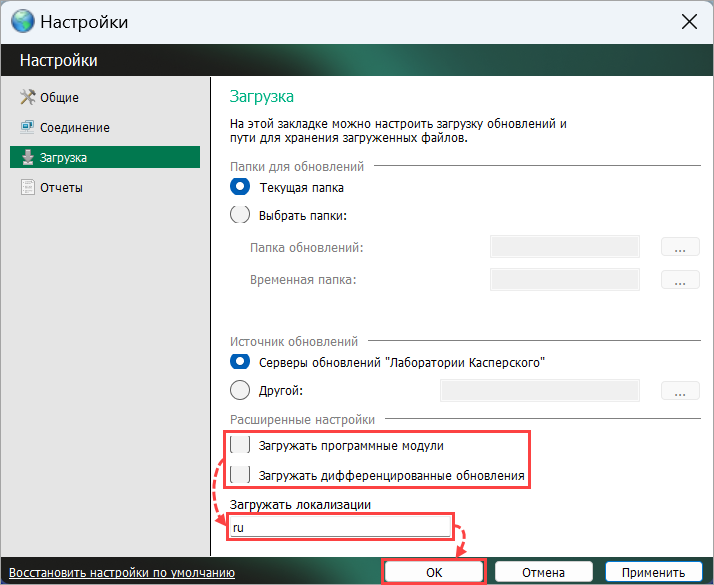This screenshot has height=585, width=714.
Task: Confirm settings with the OK button
Action: [434, 572]
